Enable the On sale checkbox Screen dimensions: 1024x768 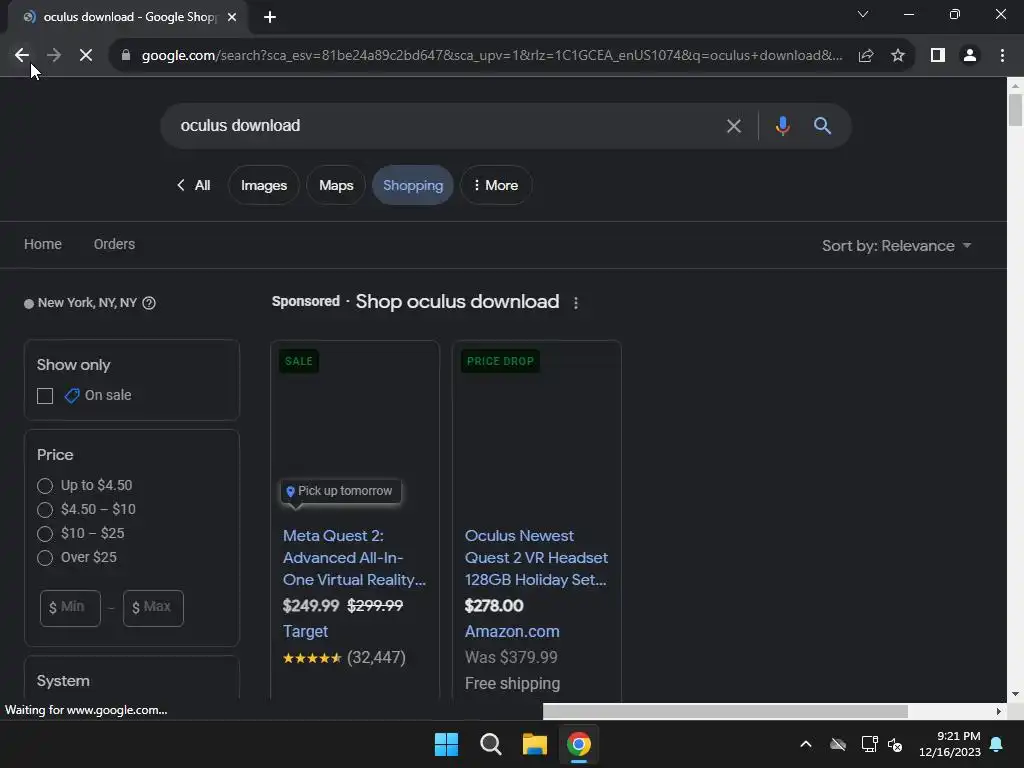(x=45, y=396)
